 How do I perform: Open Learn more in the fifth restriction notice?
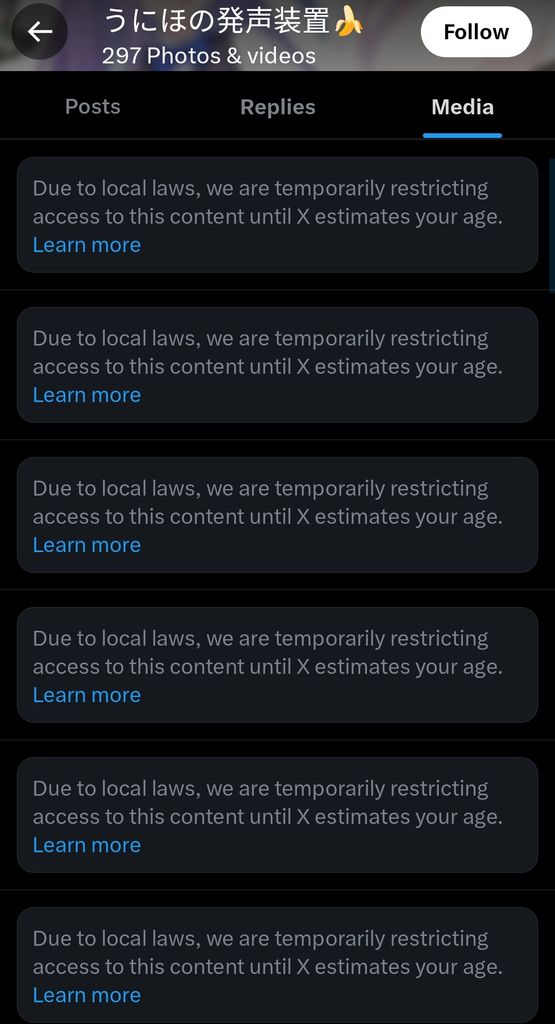coord(87,844)
